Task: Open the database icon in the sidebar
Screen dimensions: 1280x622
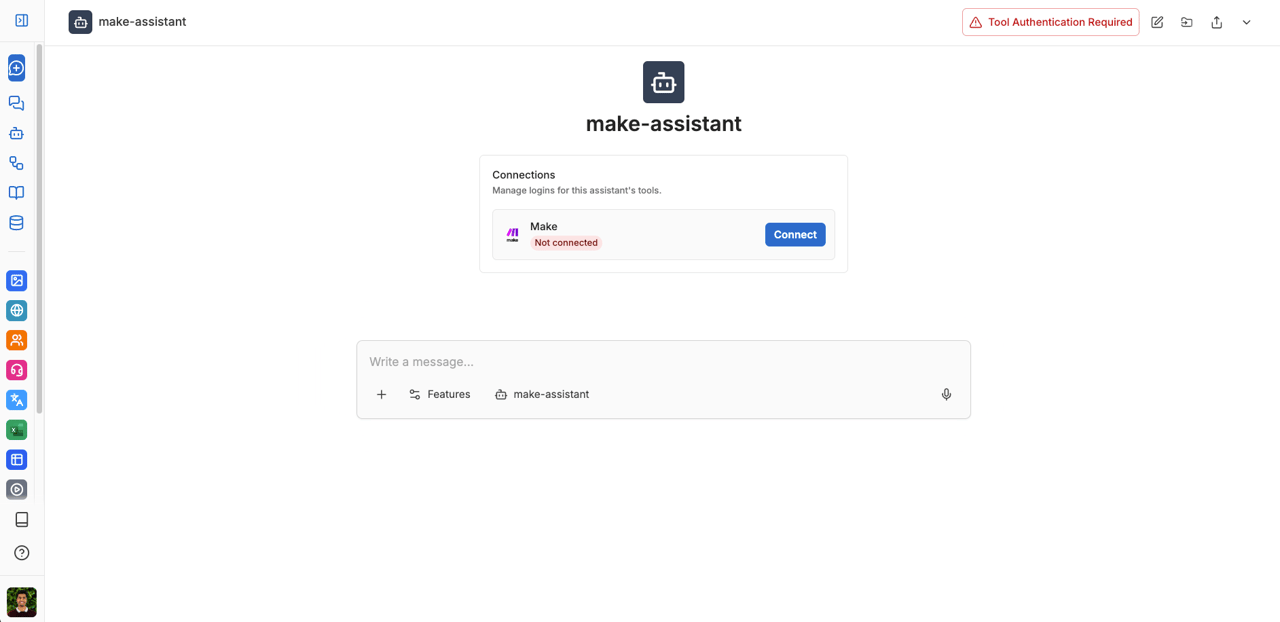Action: [17, 223]
